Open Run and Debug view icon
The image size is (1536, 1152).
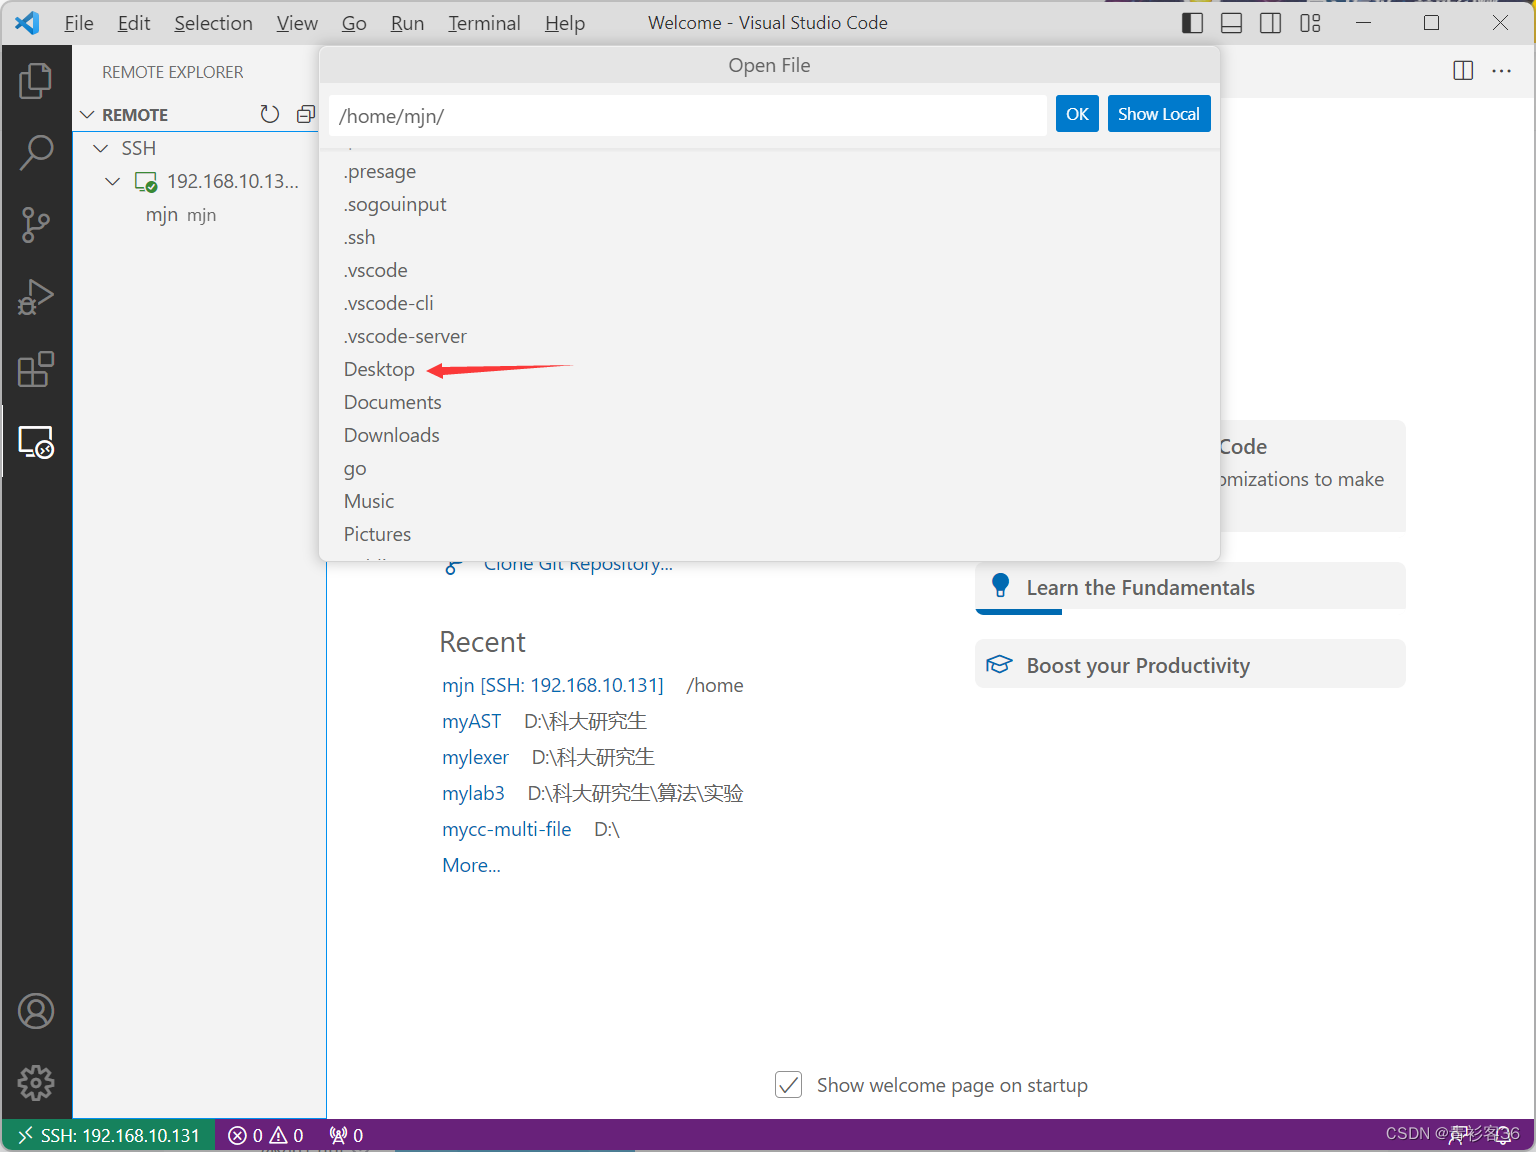tap(36, 297)
